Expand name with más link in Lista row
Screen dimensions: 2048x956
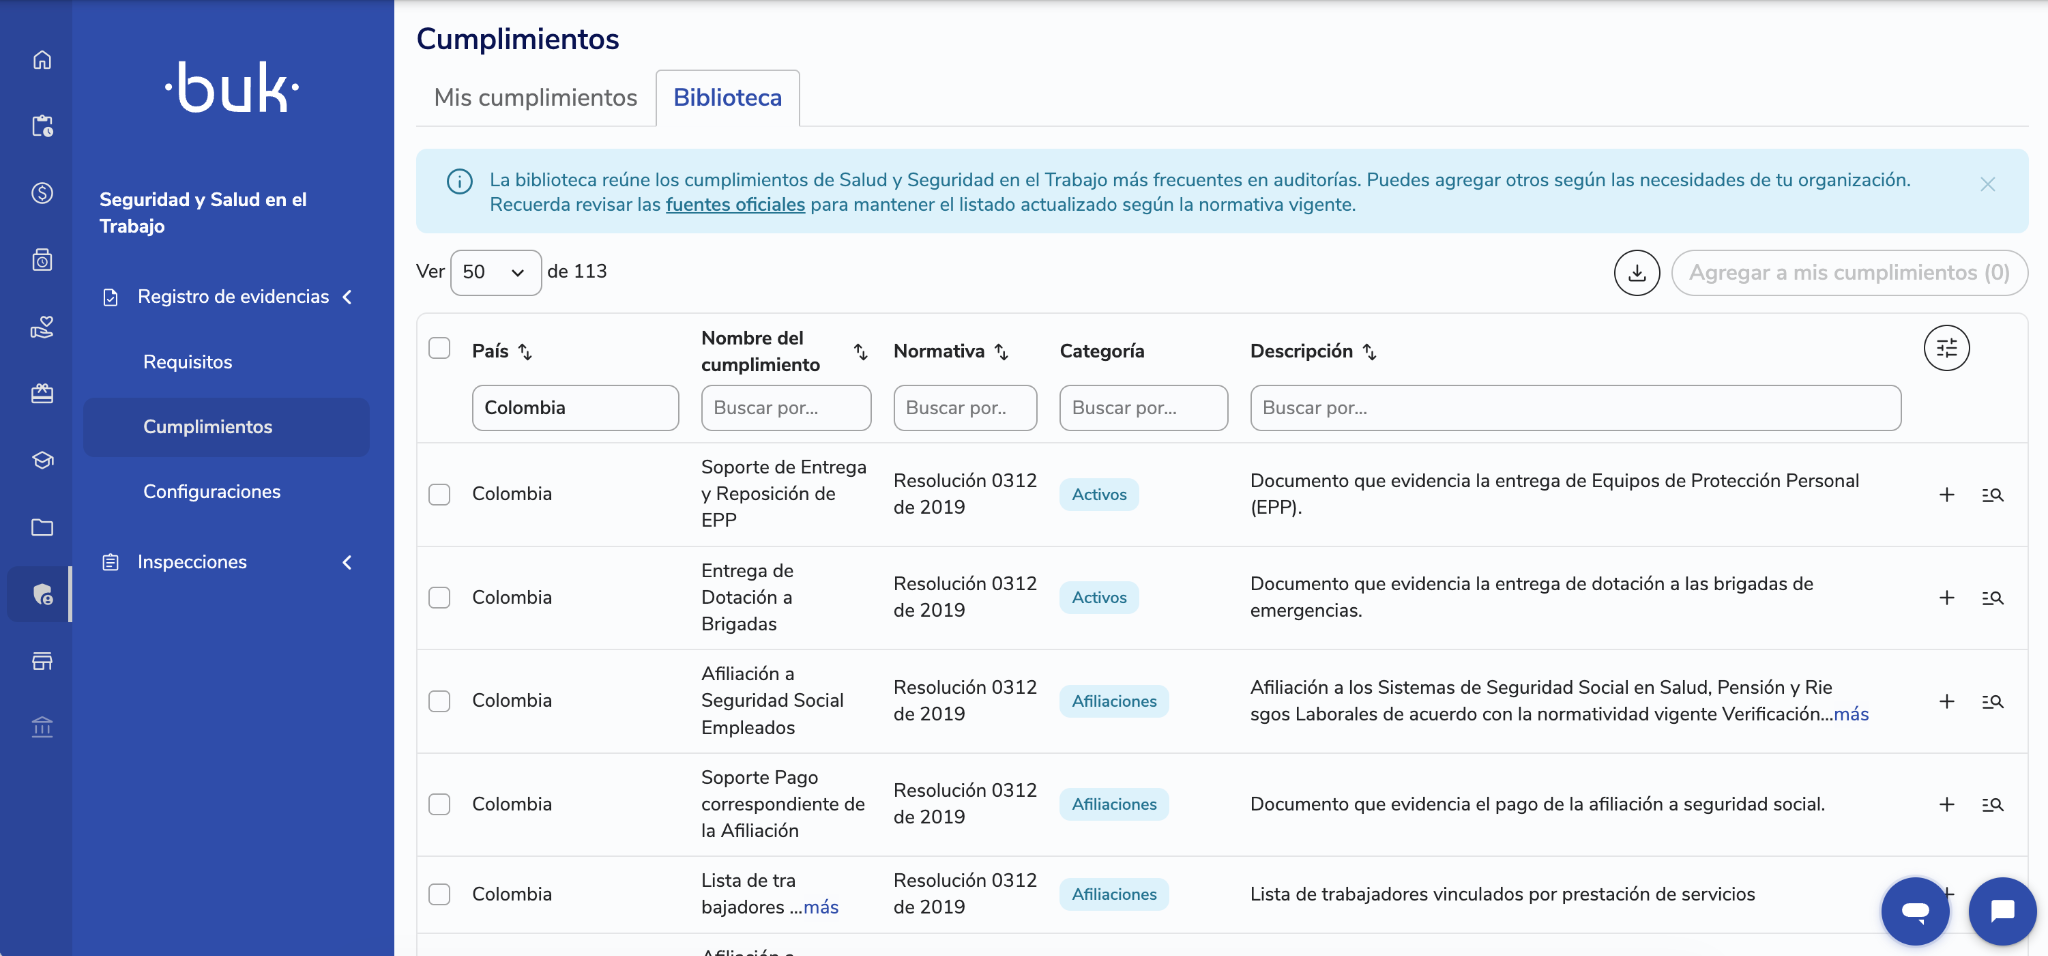pos(821,907)
